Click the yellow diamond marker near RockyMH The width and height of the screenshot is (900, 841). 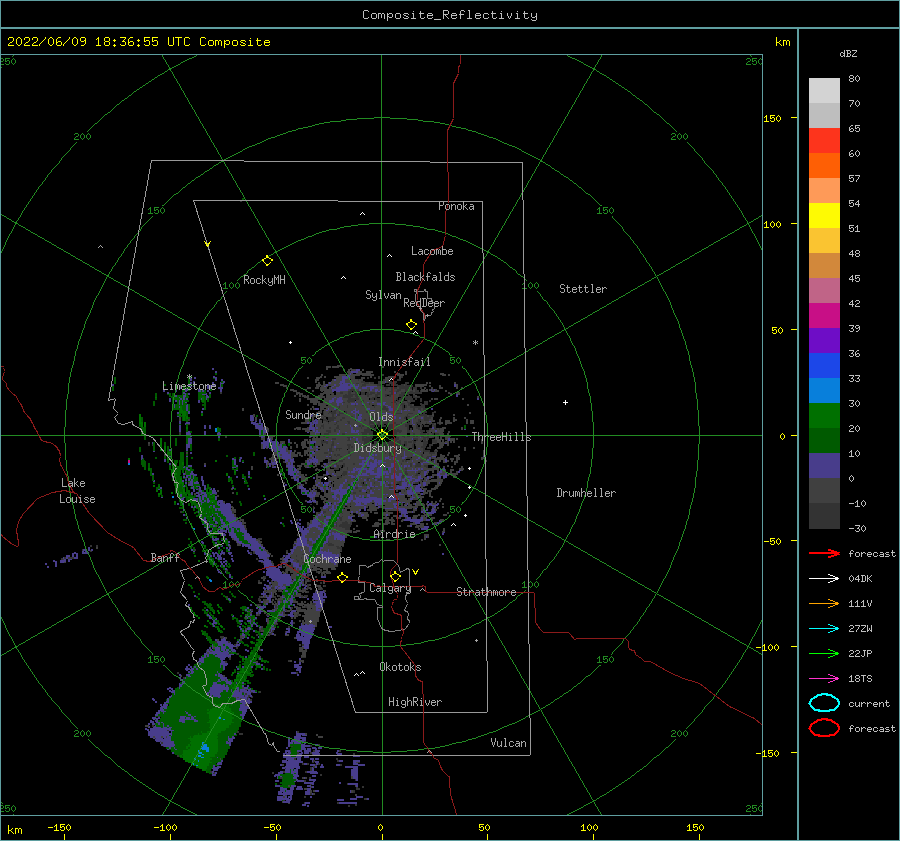coord(267,261)
